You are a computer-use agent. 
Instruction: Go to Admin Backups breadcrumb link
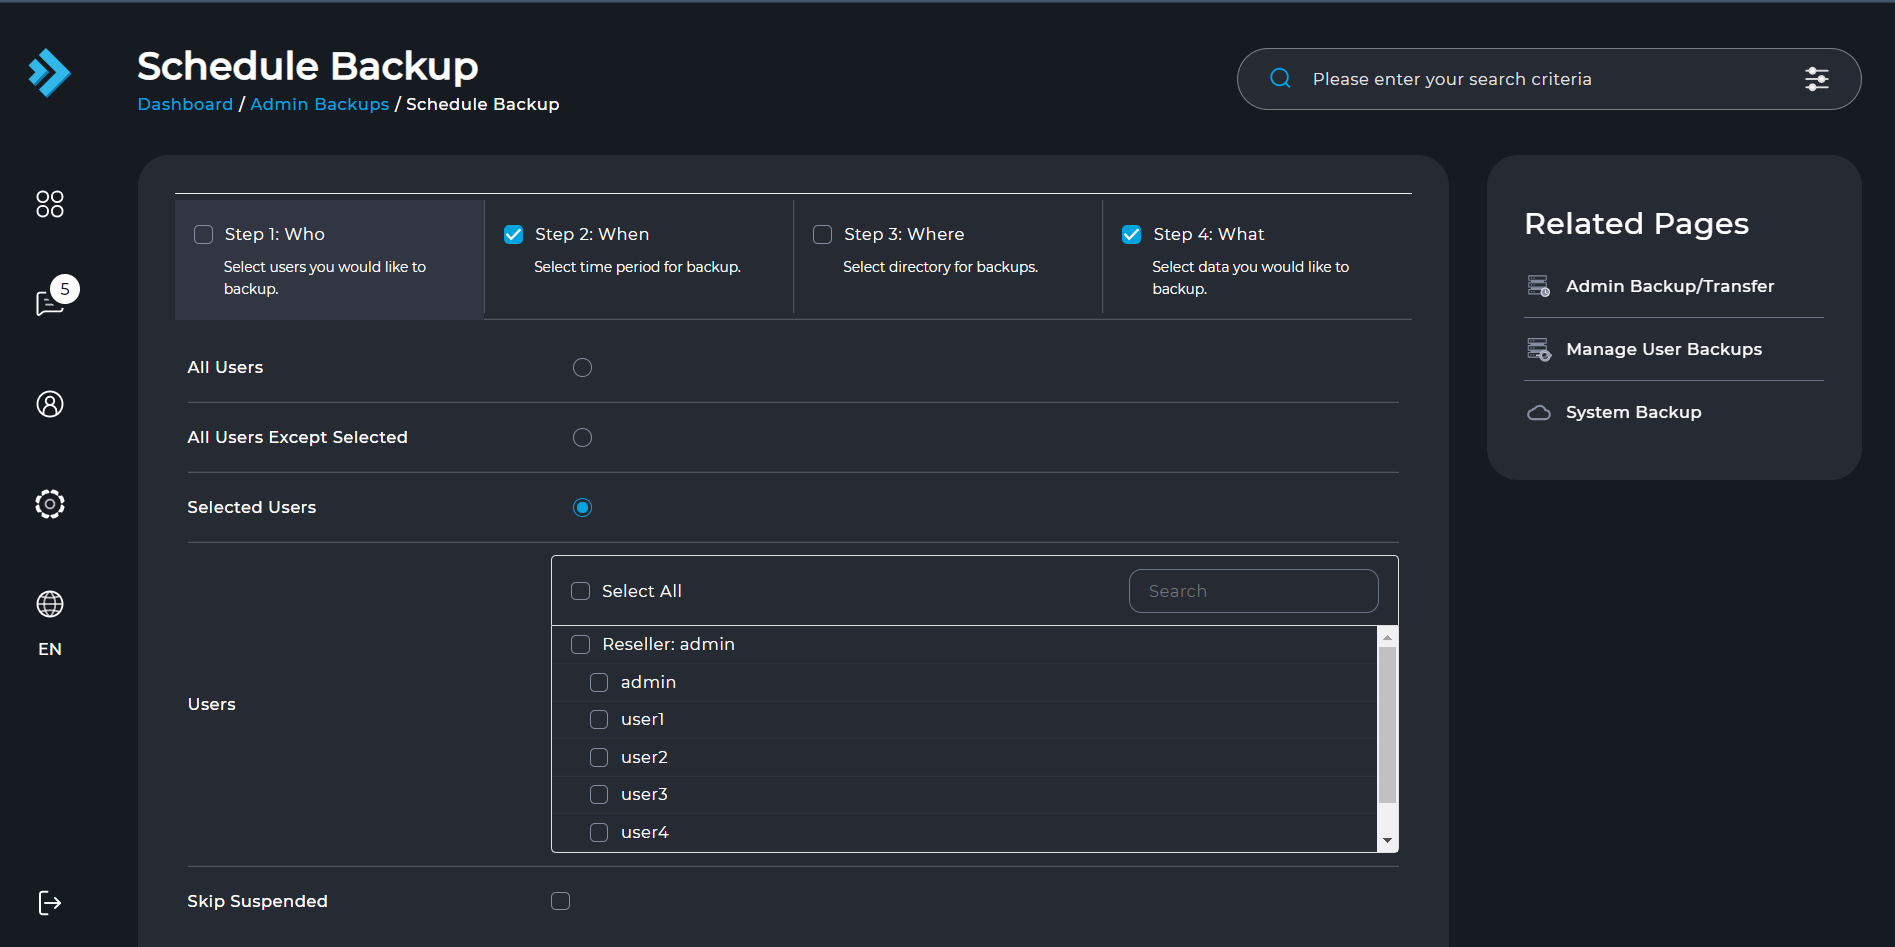click(319, 104)
